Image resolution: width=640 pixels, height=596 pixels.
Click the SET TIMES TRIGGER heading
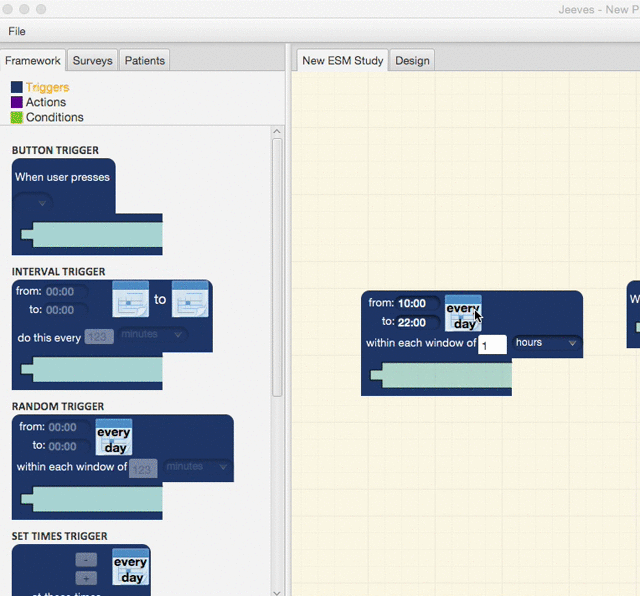[x=60, y=536]
